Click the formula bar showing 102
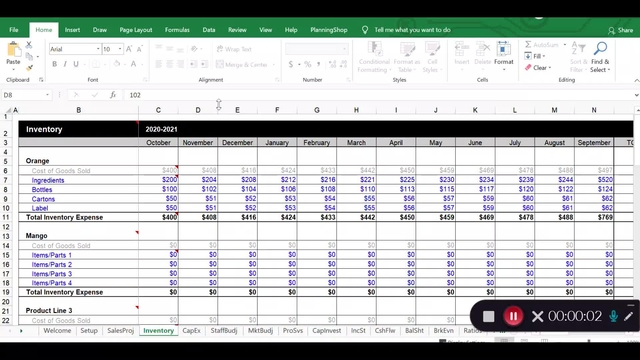 tap(379, 95)
